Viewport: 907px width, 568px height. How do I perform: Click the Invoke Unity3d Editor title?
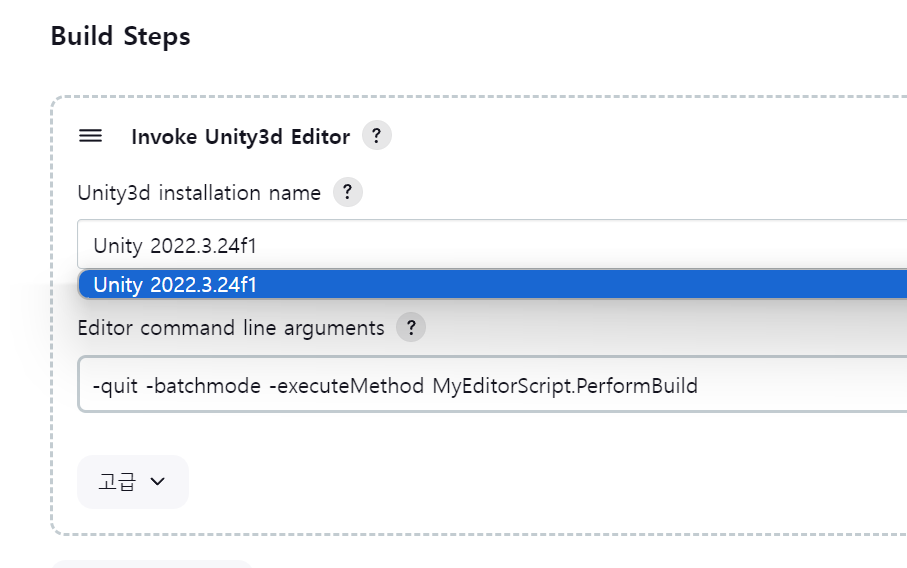point(241,137)
